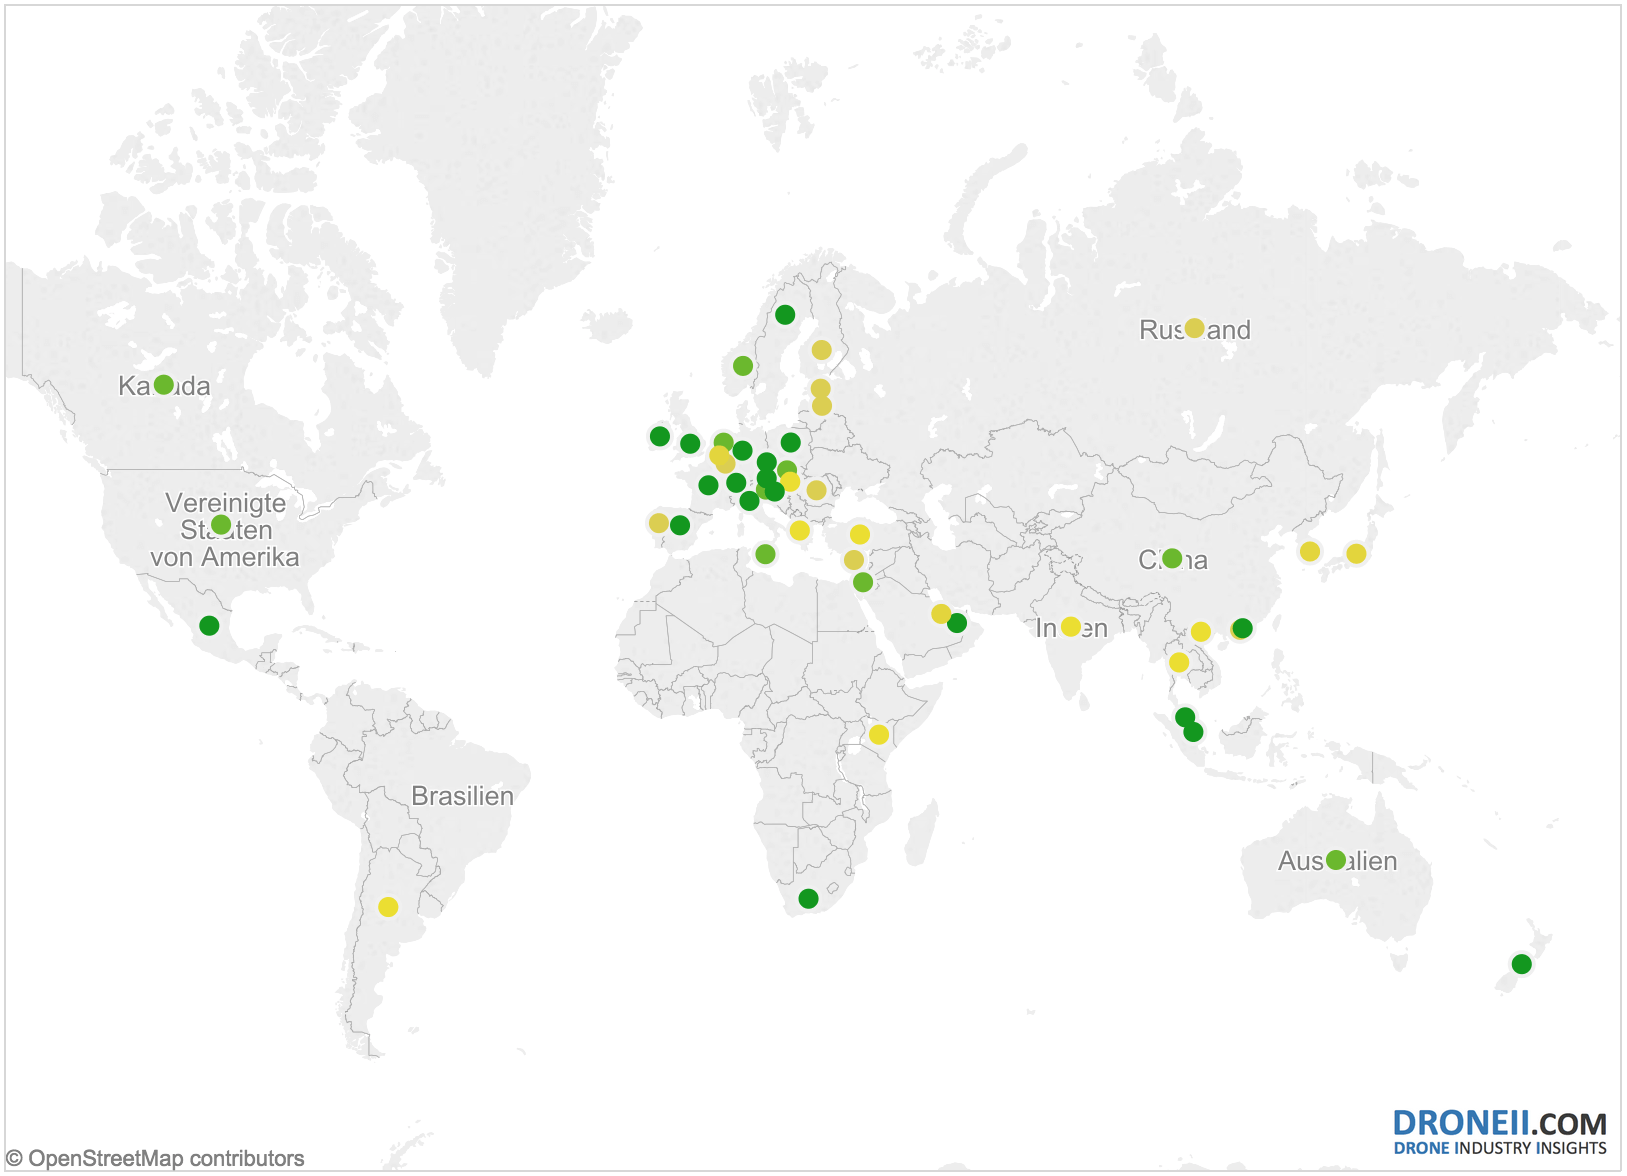
Task: Open the OpenStreetMap contributors attribution link
Action: (x=154, y=1157)
